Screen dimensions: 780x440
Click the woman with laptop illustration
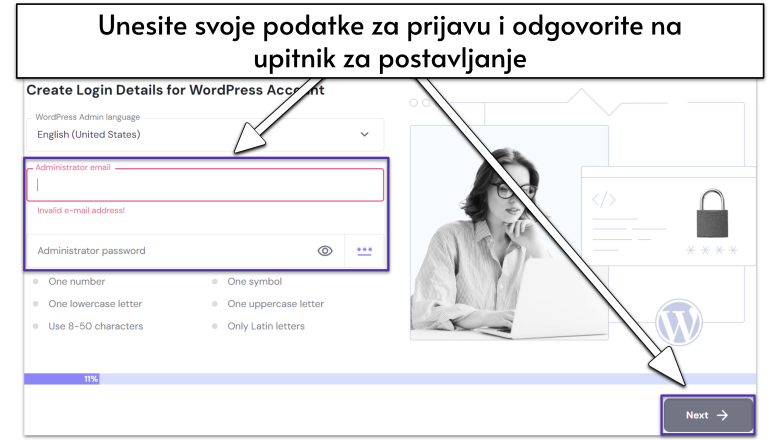[x=509, y=233]
